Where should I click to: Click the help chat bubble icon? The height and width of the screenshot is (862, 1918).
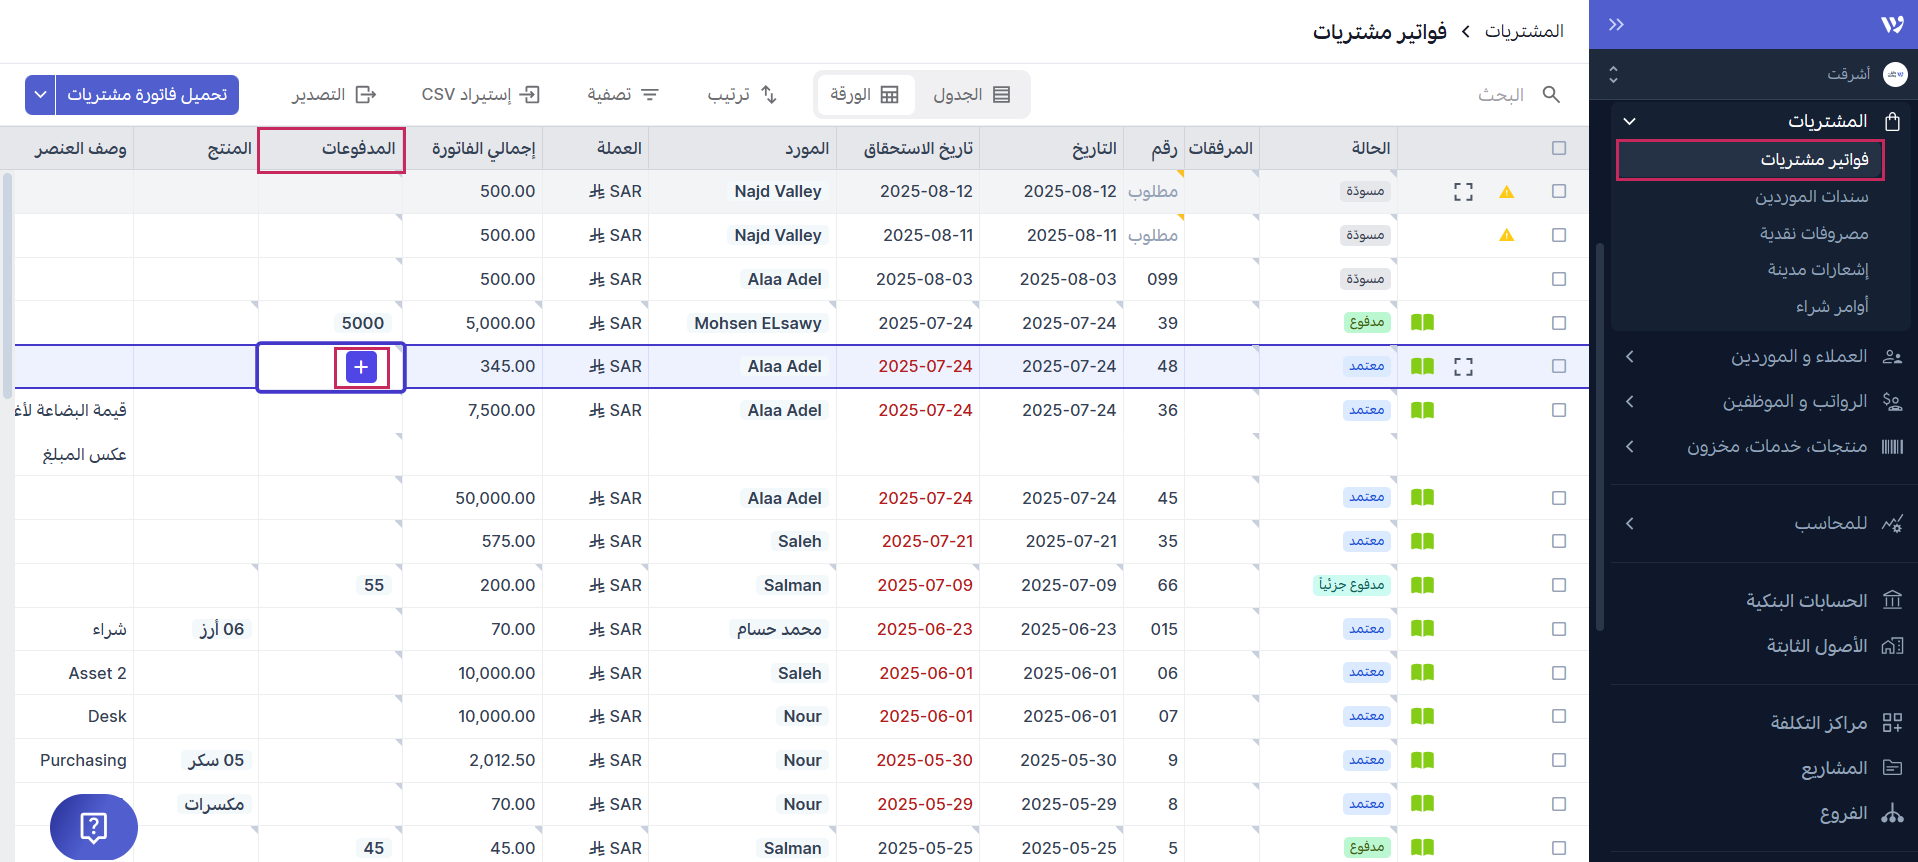[93, 826]
